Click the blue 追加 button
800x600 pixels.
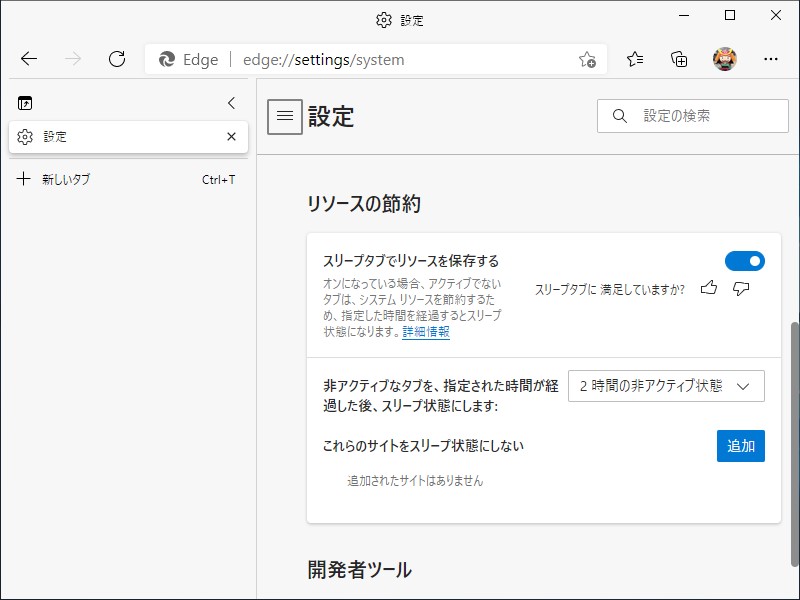pos(740,446)
